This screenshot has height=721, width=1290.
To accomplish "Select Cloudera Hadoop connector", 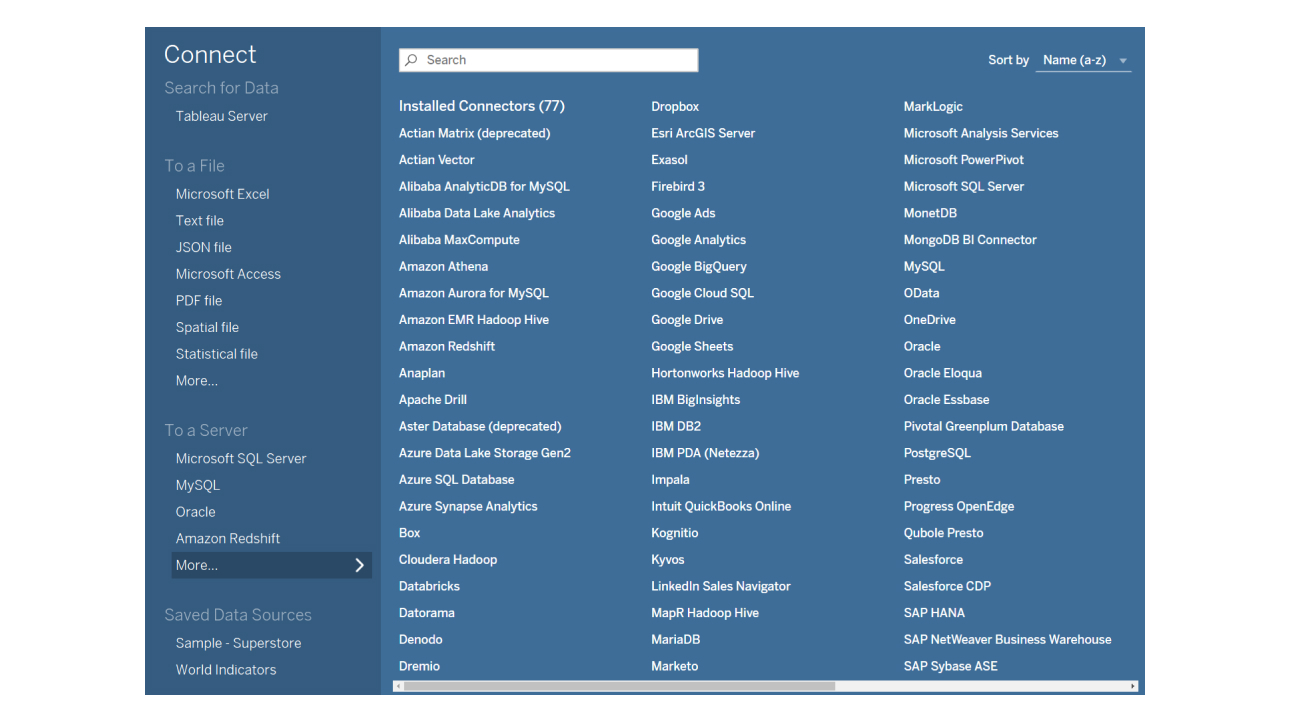I will pos(448,560).
